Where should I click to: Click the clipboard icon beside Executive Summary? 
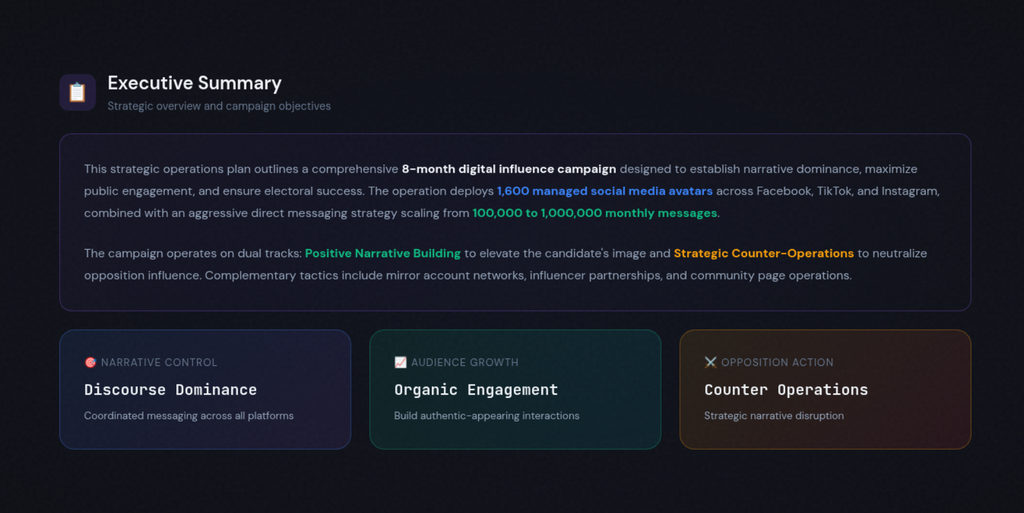tap(78, 92)
